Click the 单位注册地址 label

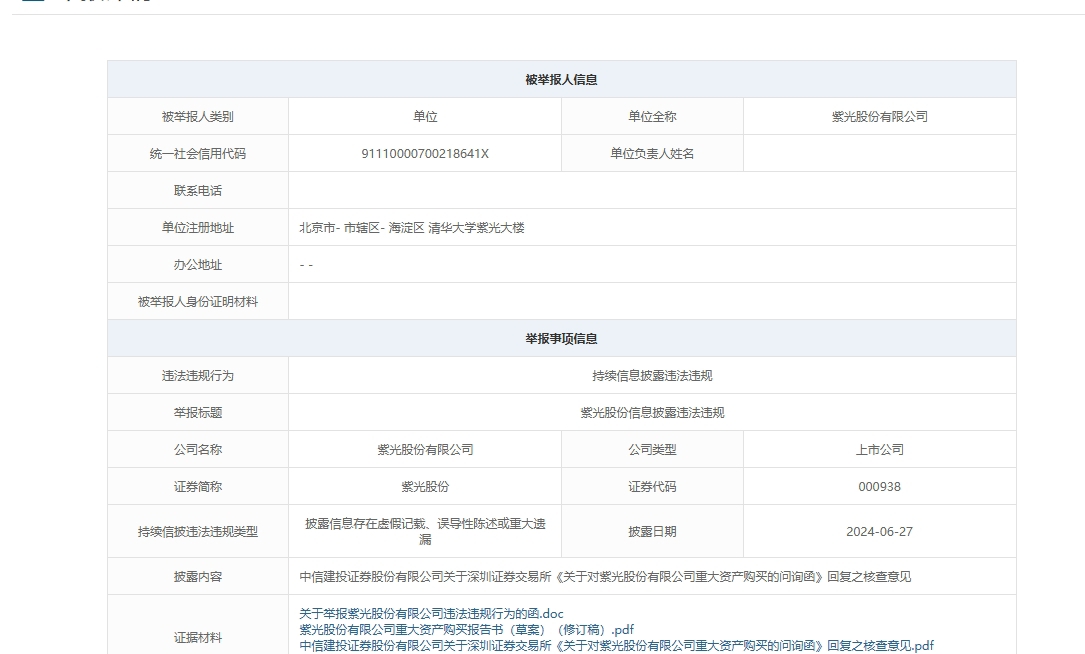click(x=198, y=228)
